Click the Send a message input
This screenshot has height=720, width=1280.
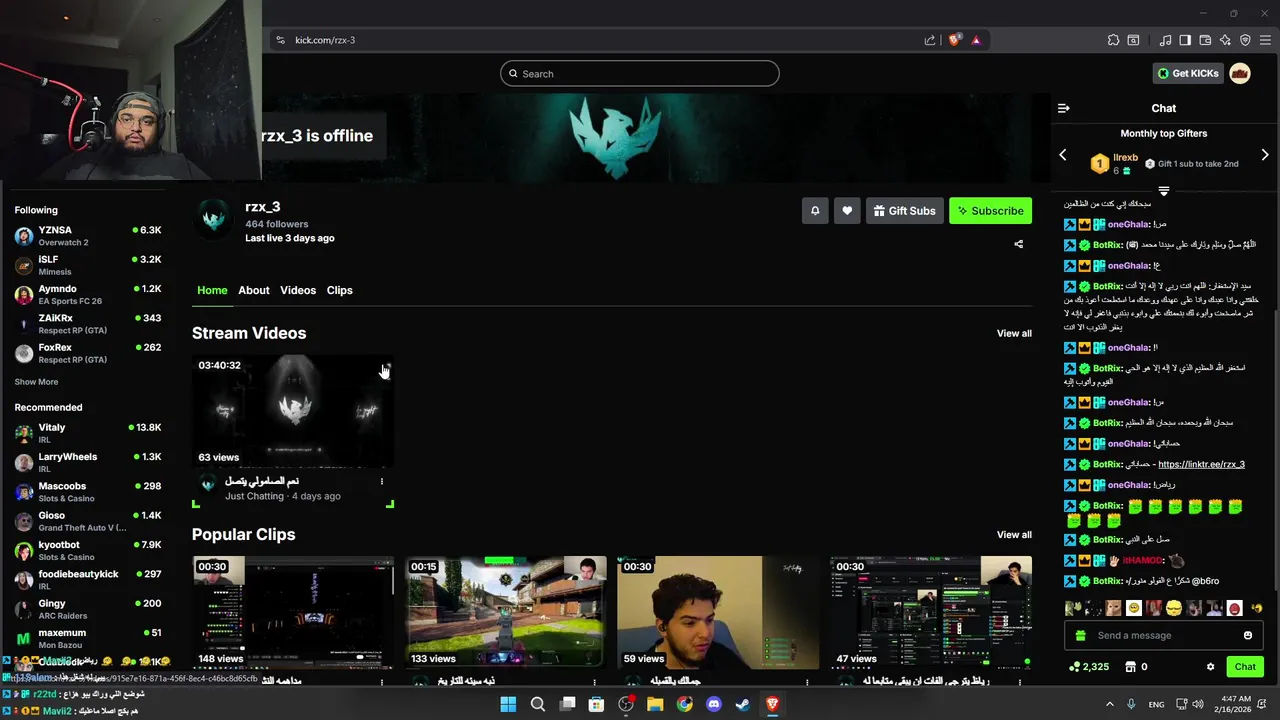[1164, 636]
